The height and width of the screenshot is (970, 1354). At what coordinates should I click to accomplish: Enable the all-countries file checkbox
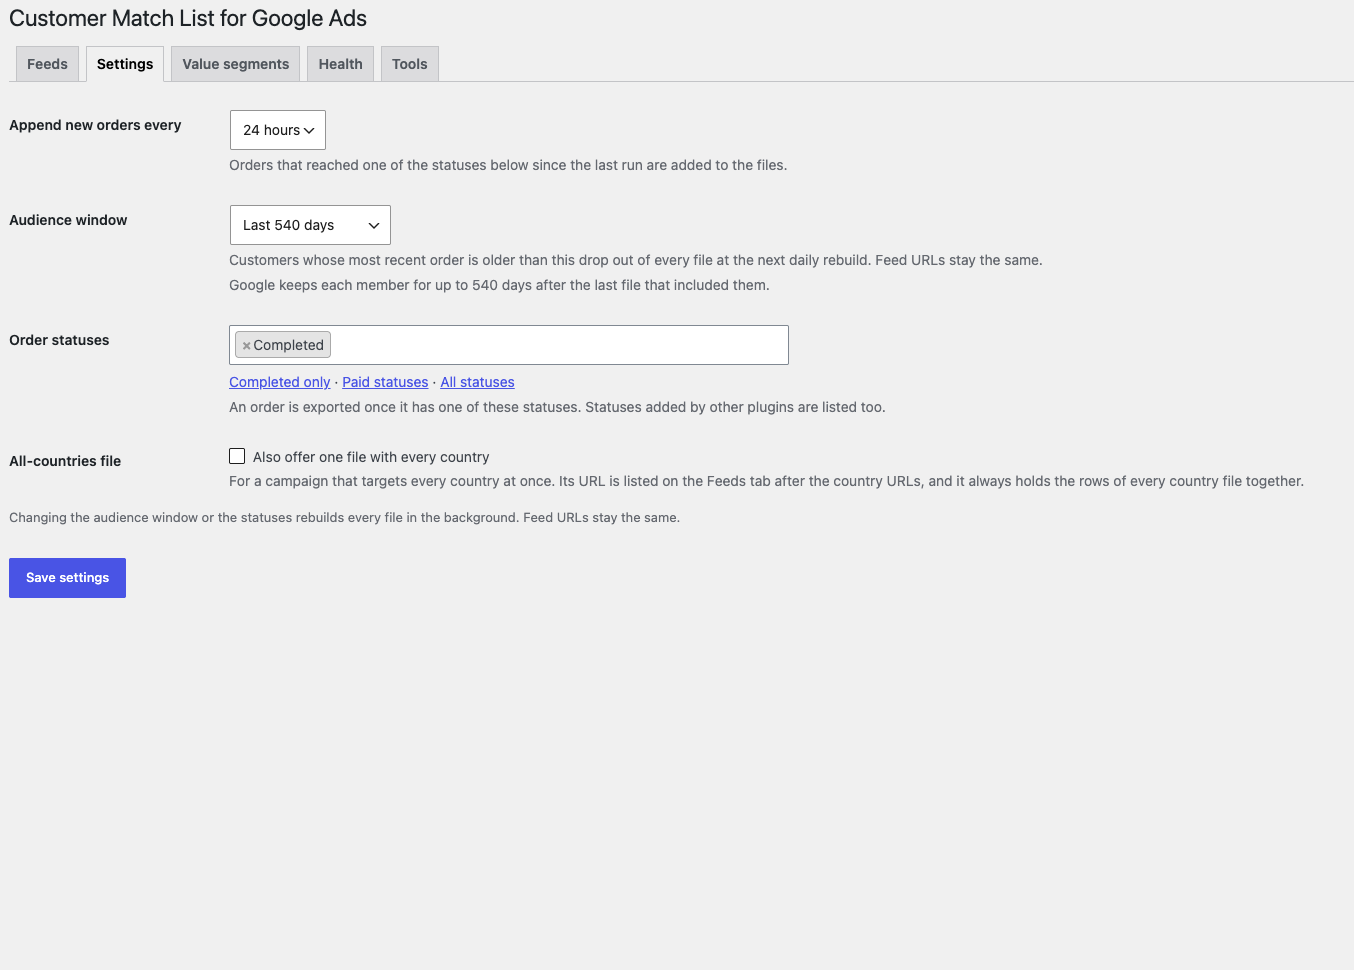(237, 456)
